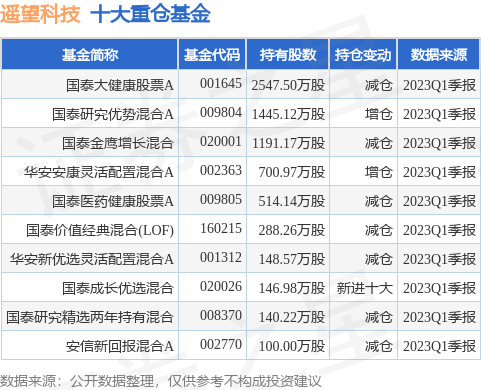Viewport: 481px width, 390px height.
Task: Click fund code 020026
Action: [221, 286]
